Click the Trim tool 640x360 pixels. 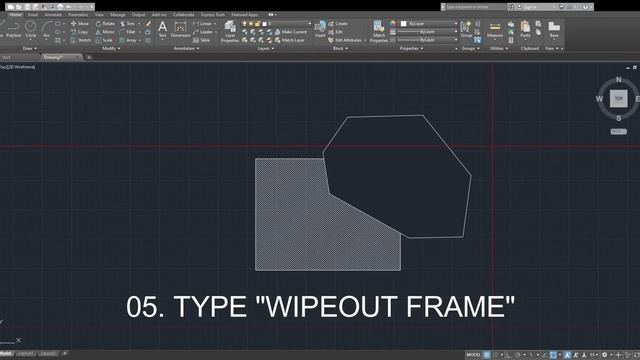click(x=128, y=24)
